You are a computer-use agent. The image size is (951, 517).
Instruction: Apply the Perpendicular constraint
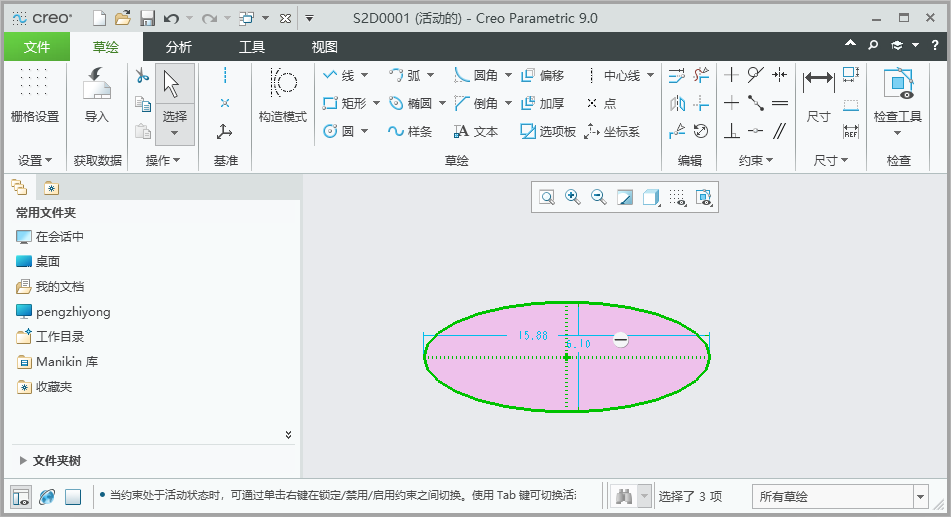[731, 131]
